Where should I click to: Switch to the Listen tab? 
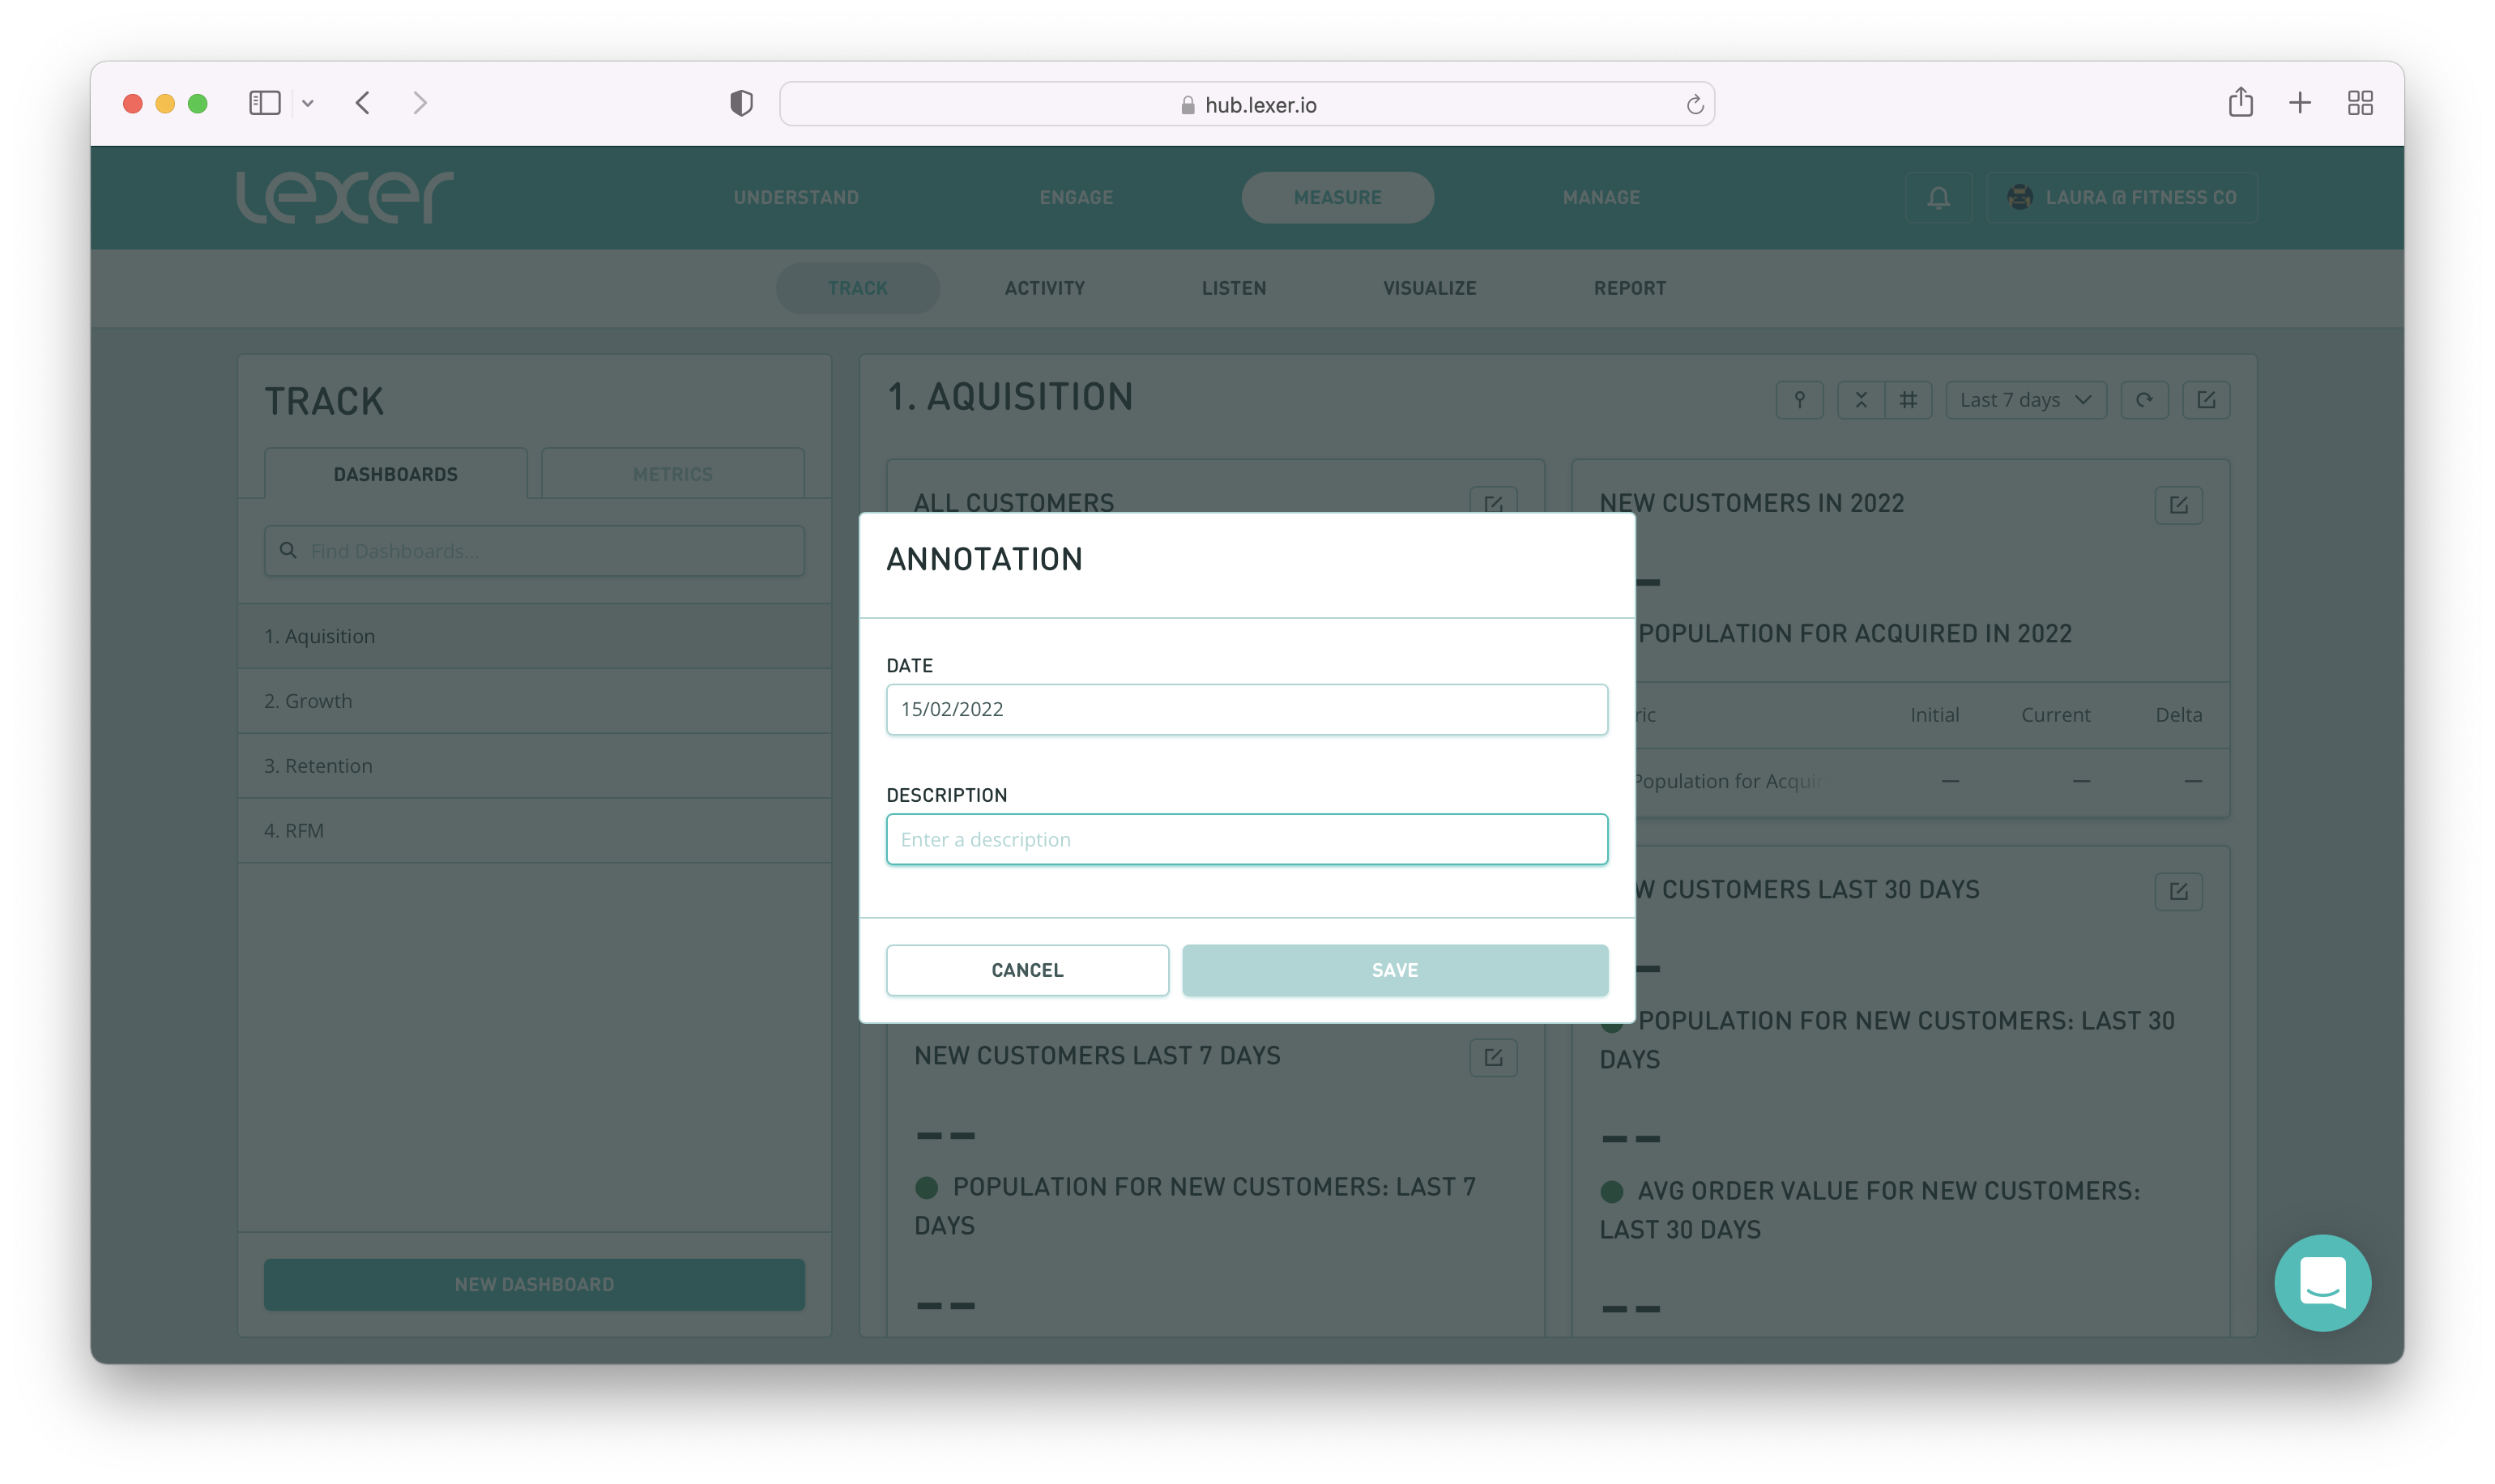[1233, 288]
